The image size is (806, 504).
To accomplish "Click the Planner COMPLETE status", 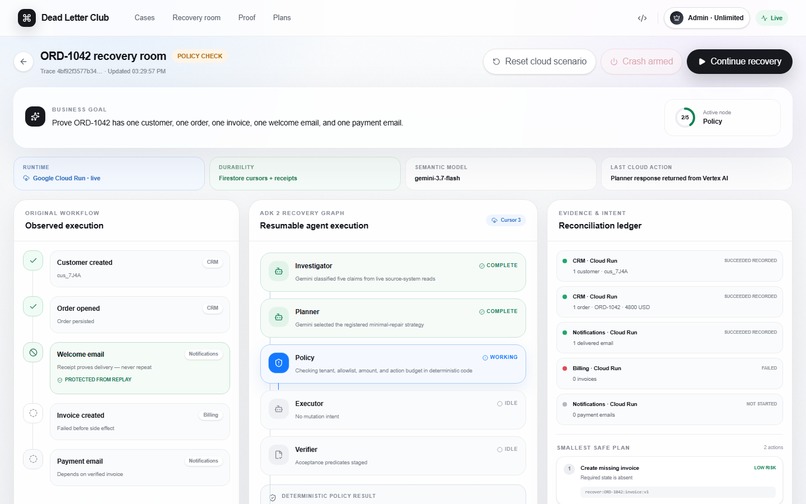I will [x=498, y=311].
